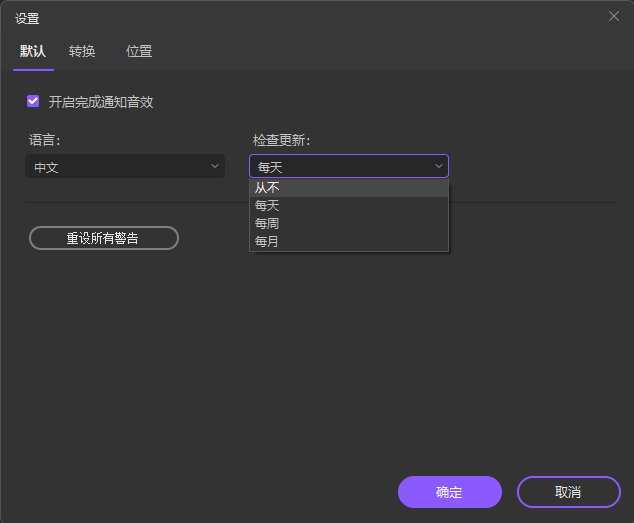
Task: Collapse the 检查更新 combo box showing 每天
Action: click(348, 167)
